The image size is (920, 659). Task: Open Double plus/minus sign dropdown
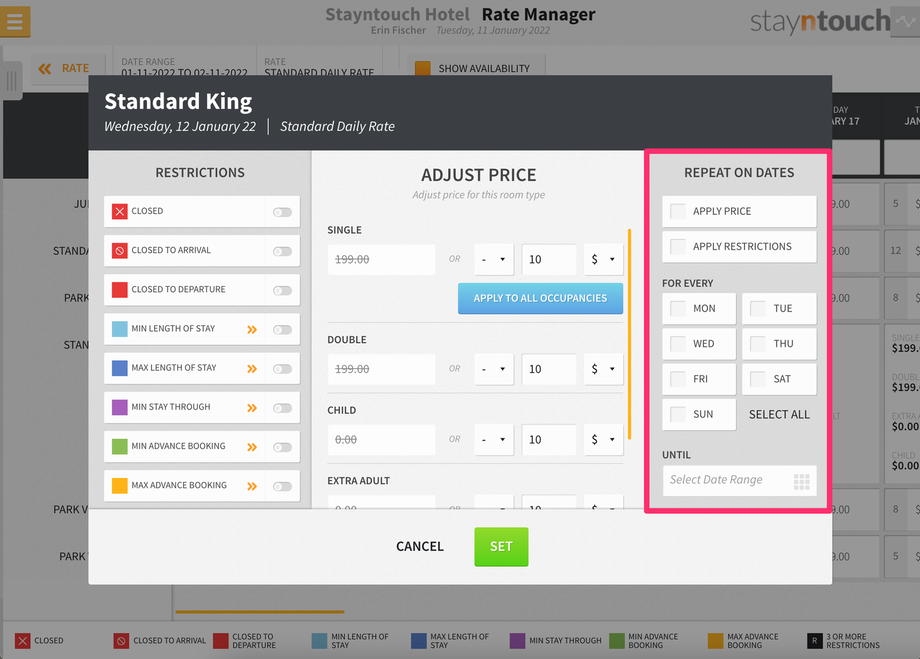point(493,370)
